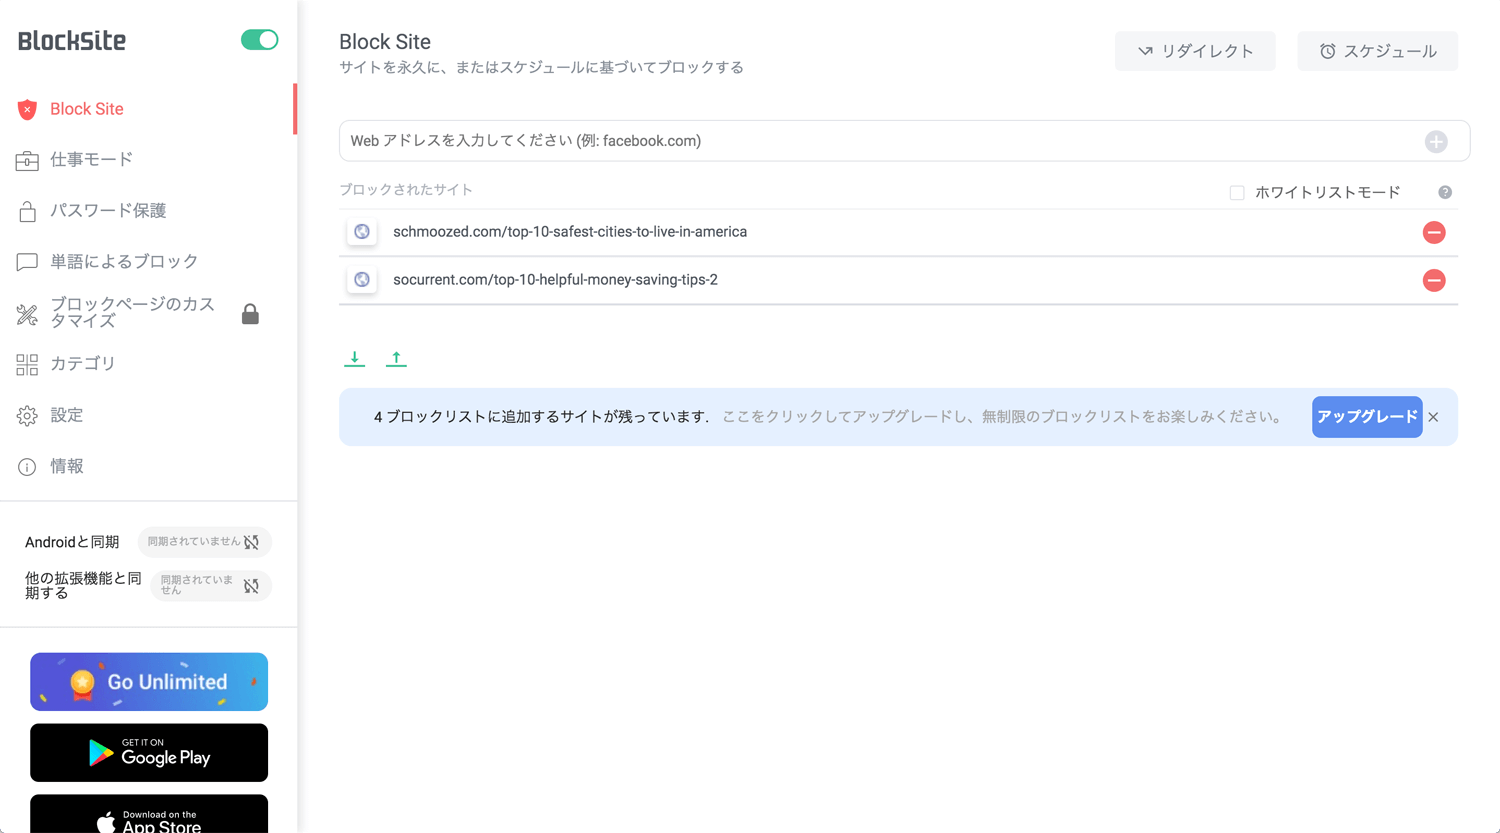Click 他の拡張機能と同期する sync status button
The height and width of the screenshot is (833, 1500).
click(211, 586)
